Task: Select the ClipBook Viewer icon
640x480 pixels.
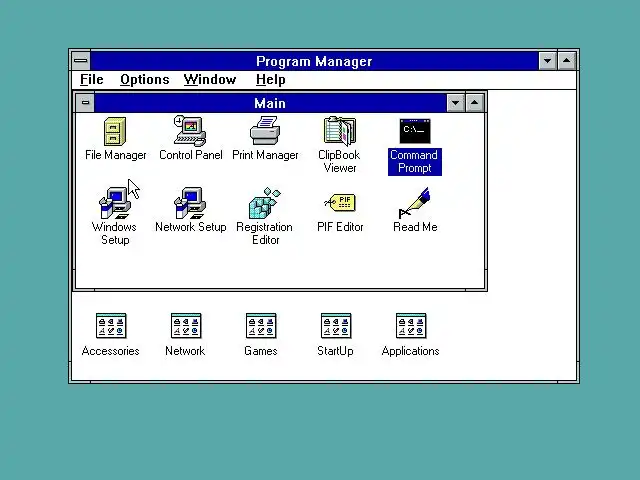Action: (x=340, y=131)
